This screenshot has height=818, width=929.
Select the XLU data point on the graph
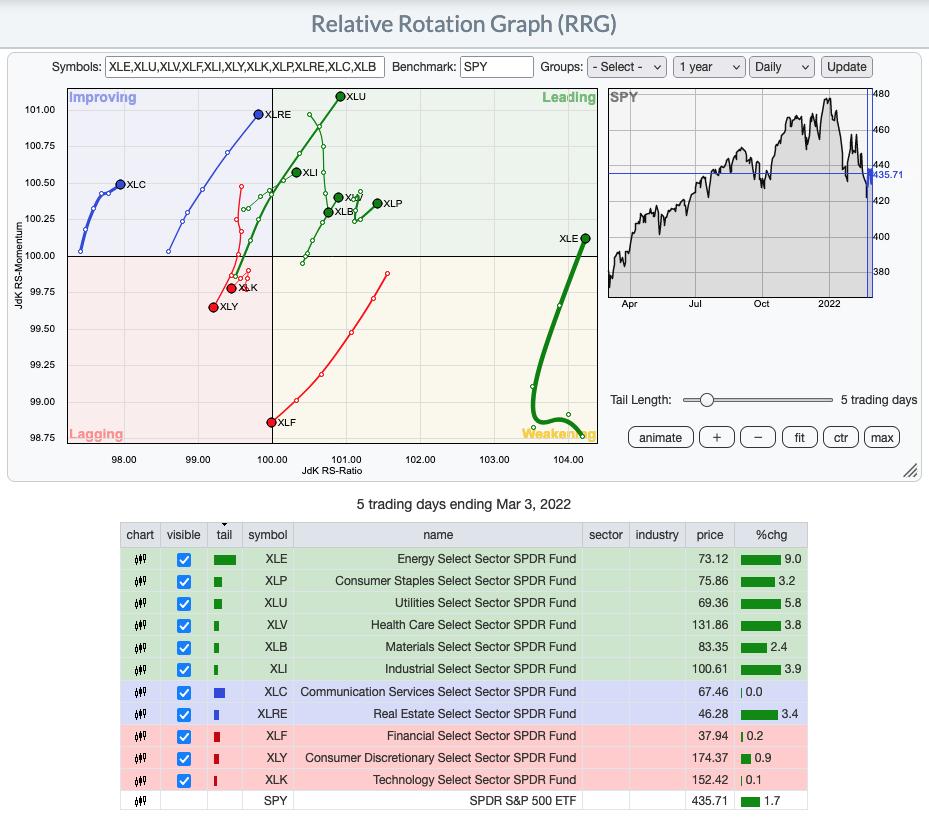click(x=340, y=97)
